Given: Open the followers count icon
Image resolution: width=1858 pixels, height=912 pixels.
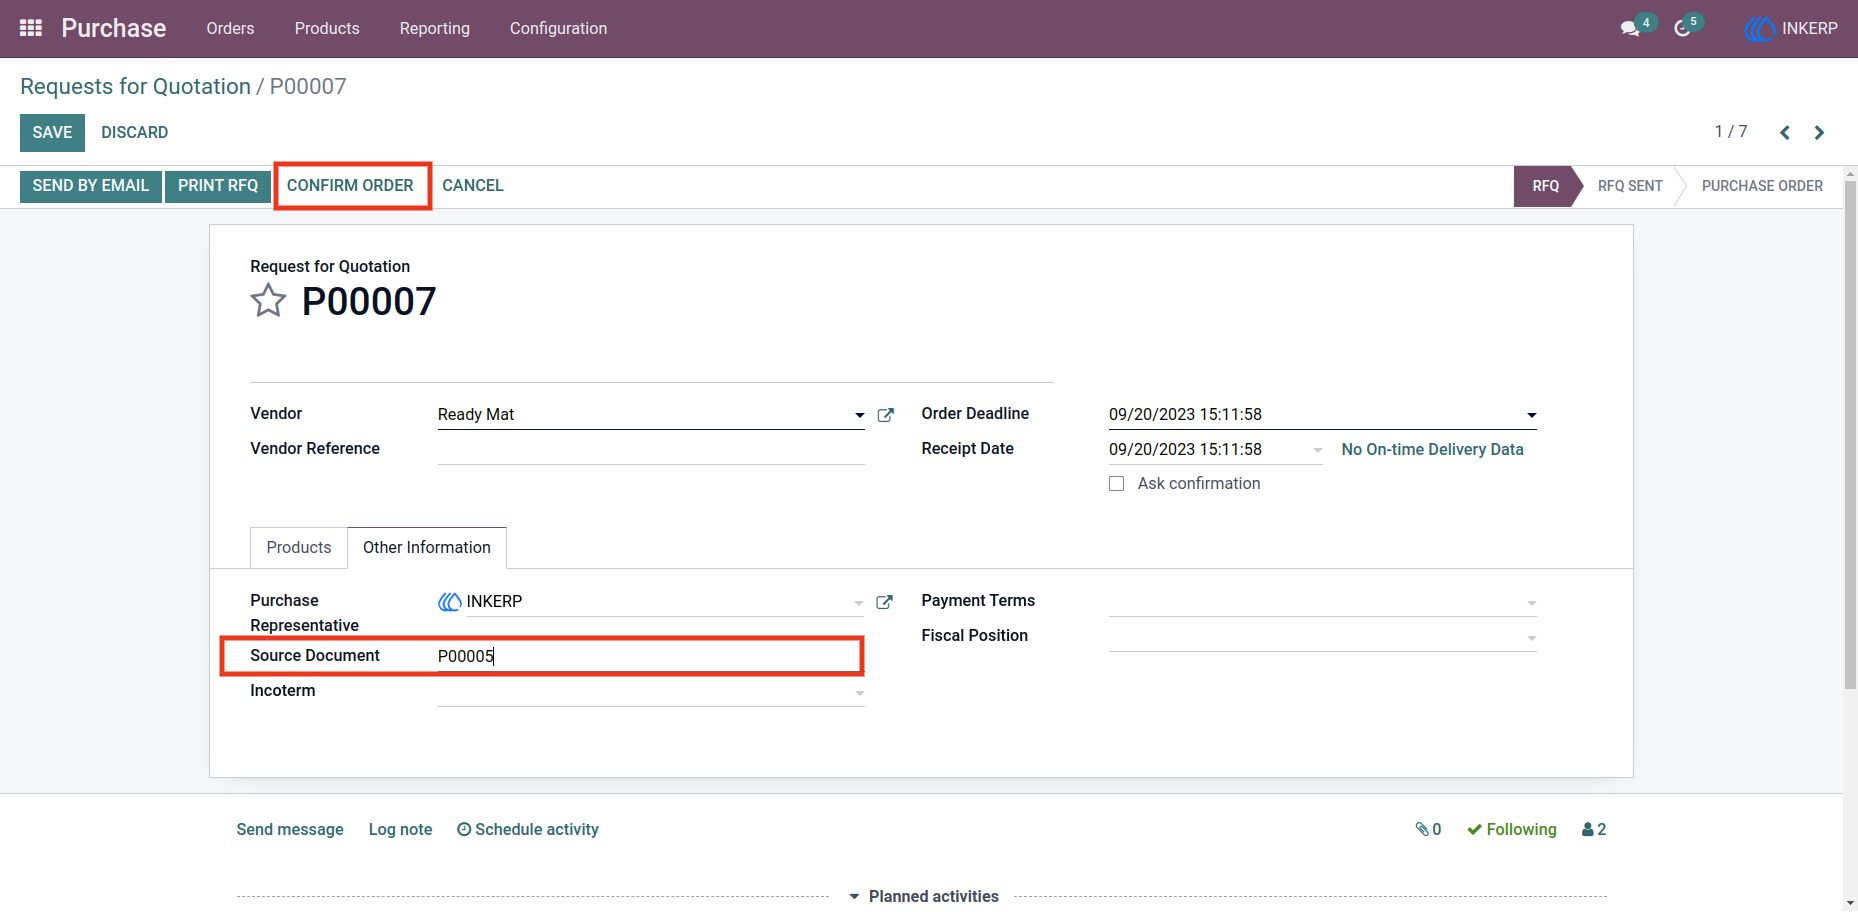Looking at the screenshot, I should point(1594,829).
